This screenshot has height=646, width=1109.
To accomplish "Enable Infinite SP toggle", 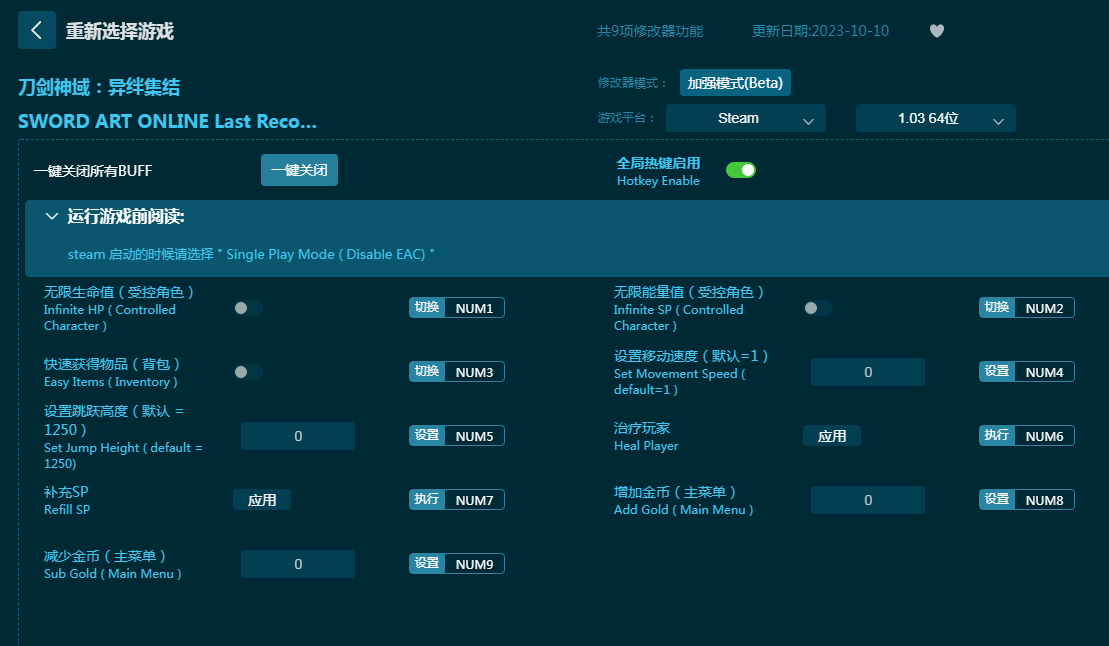I will (818, 308).
